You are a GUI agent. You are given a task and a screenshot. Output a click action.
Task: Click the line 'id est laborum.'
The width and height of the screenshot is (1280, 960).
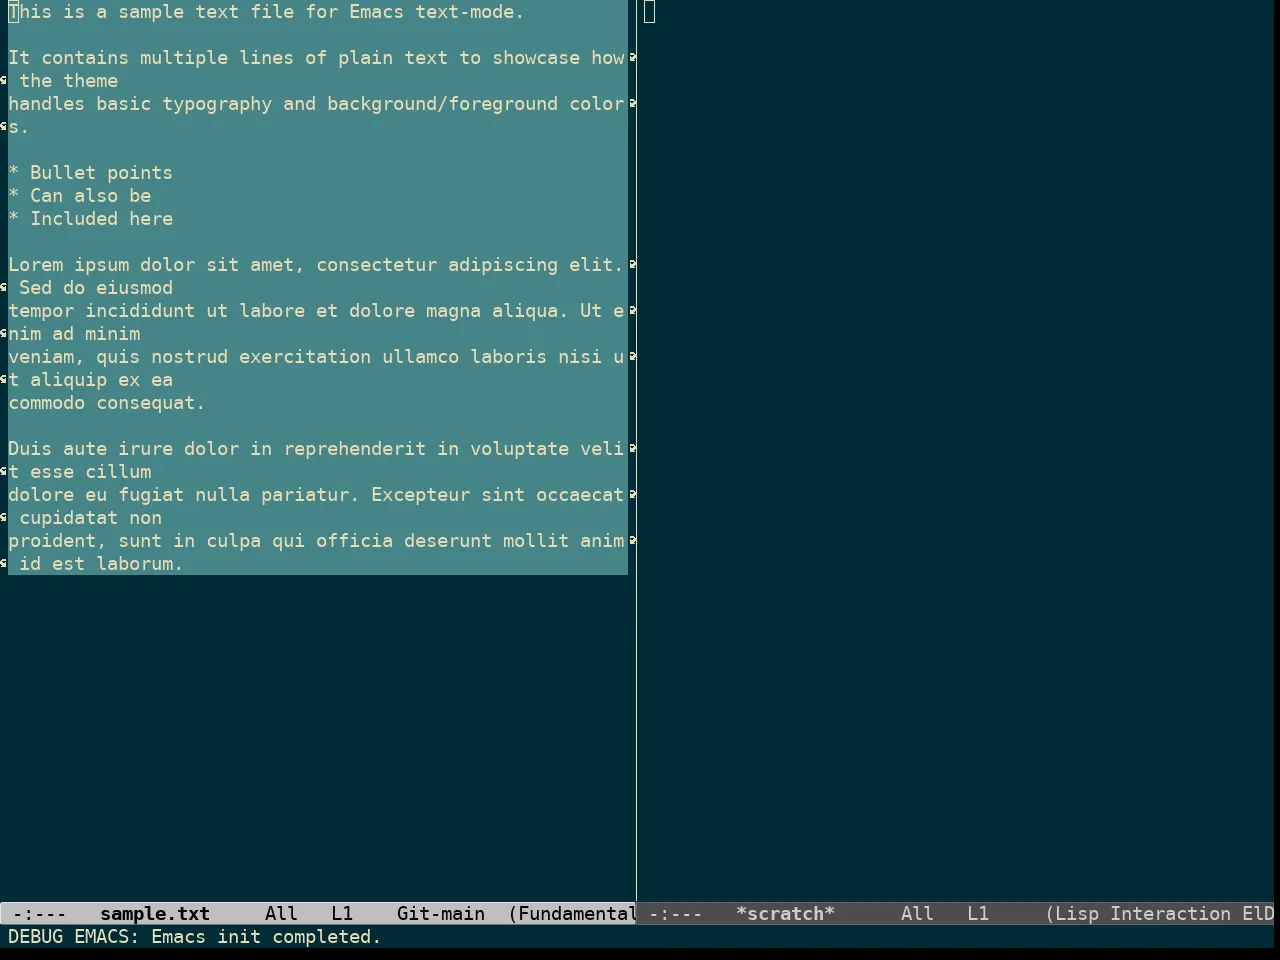101,564
